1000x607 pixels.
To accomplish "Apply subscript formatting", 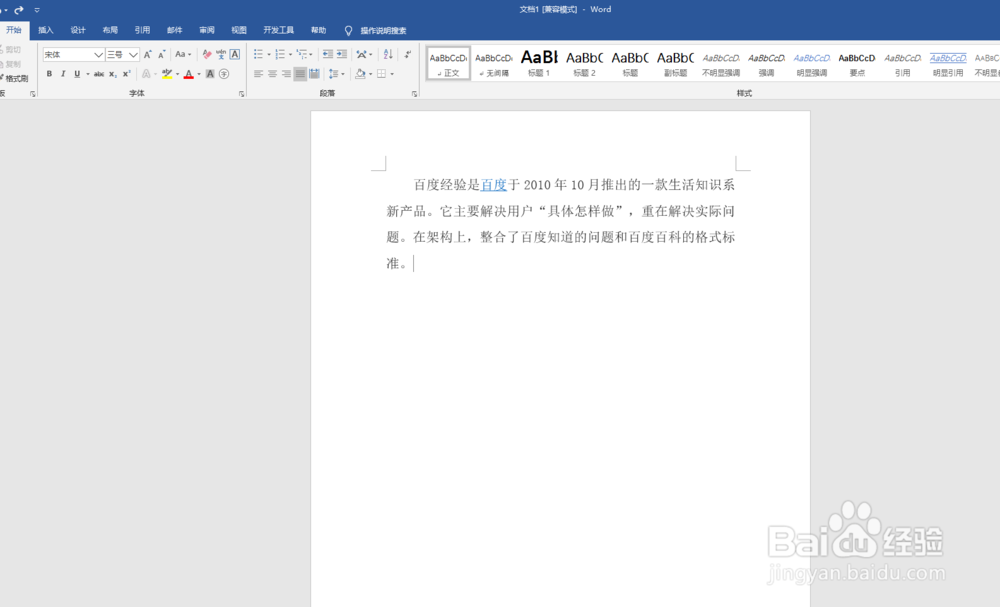I will click(x=113, y=74).
